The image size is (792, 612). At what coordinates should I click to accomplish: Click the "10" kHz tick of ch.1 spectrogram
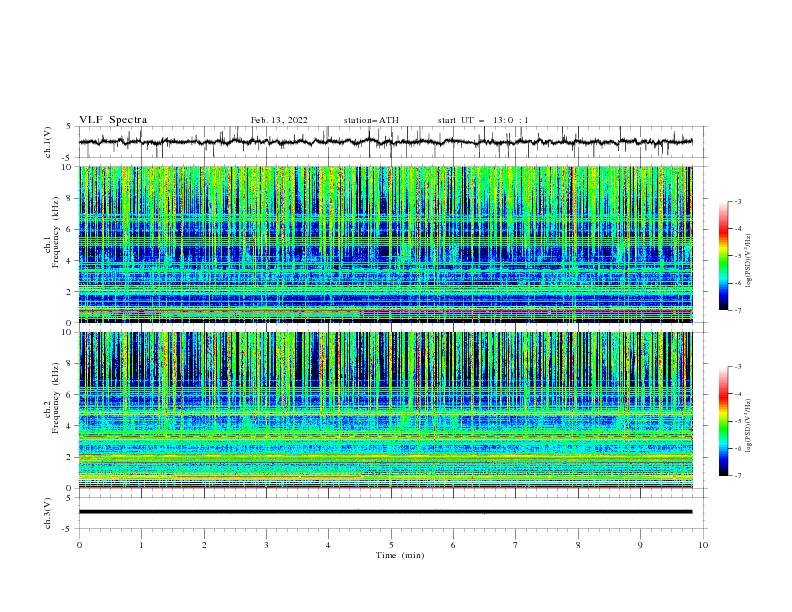(68, 167)
